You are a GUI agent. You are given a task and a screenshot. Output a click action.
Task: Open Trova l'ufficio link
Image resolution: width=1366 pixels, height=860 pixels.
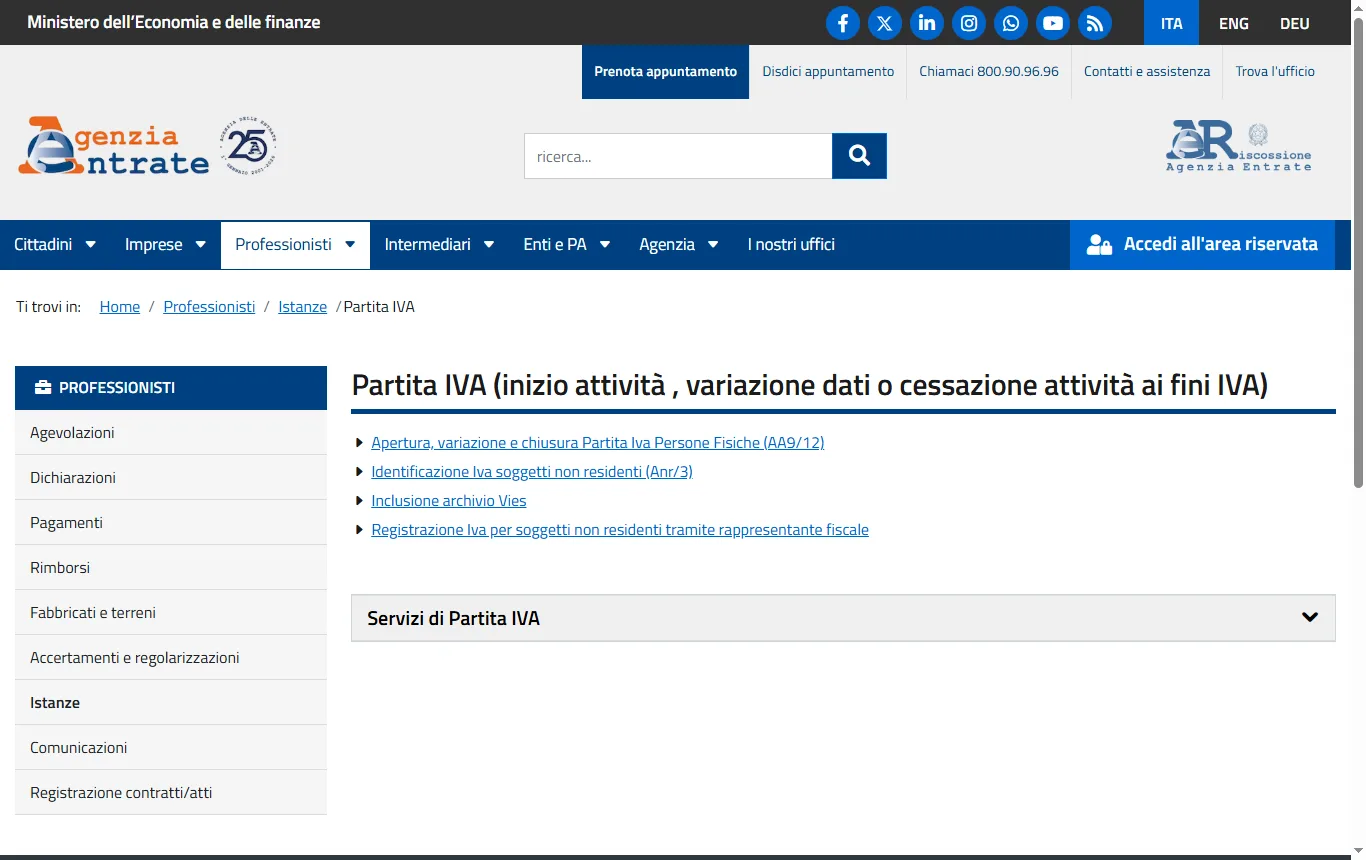[x=1275, y=72]
